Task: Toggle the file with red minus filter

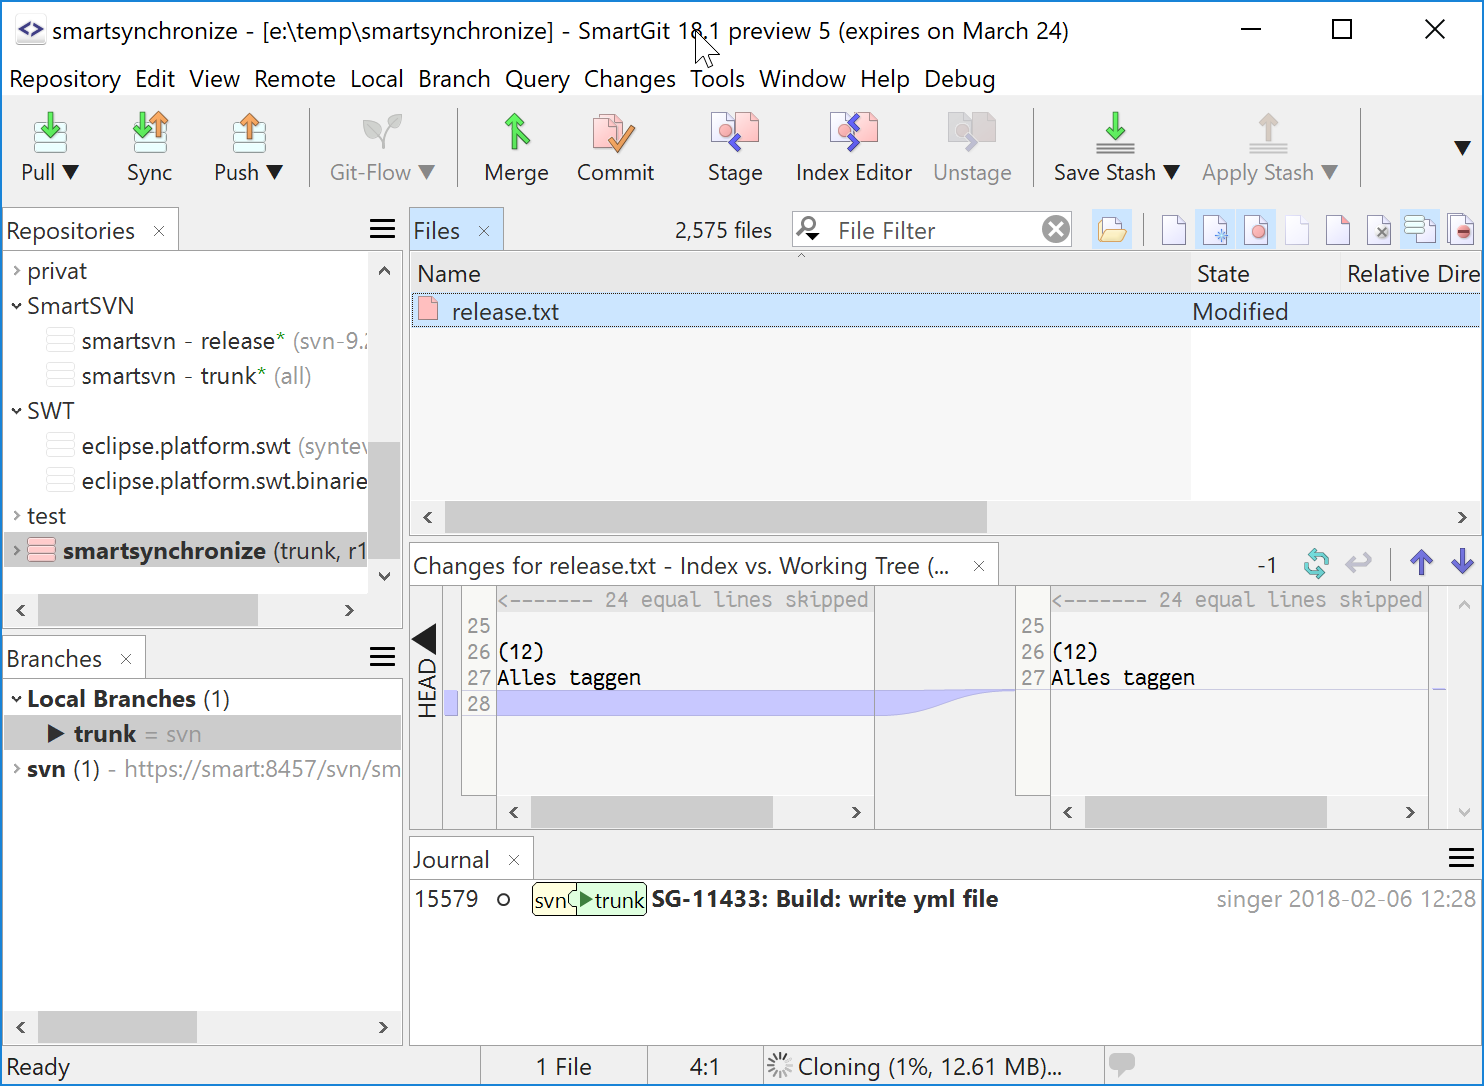Action: pyautogui.click(x=1461, y=230)
